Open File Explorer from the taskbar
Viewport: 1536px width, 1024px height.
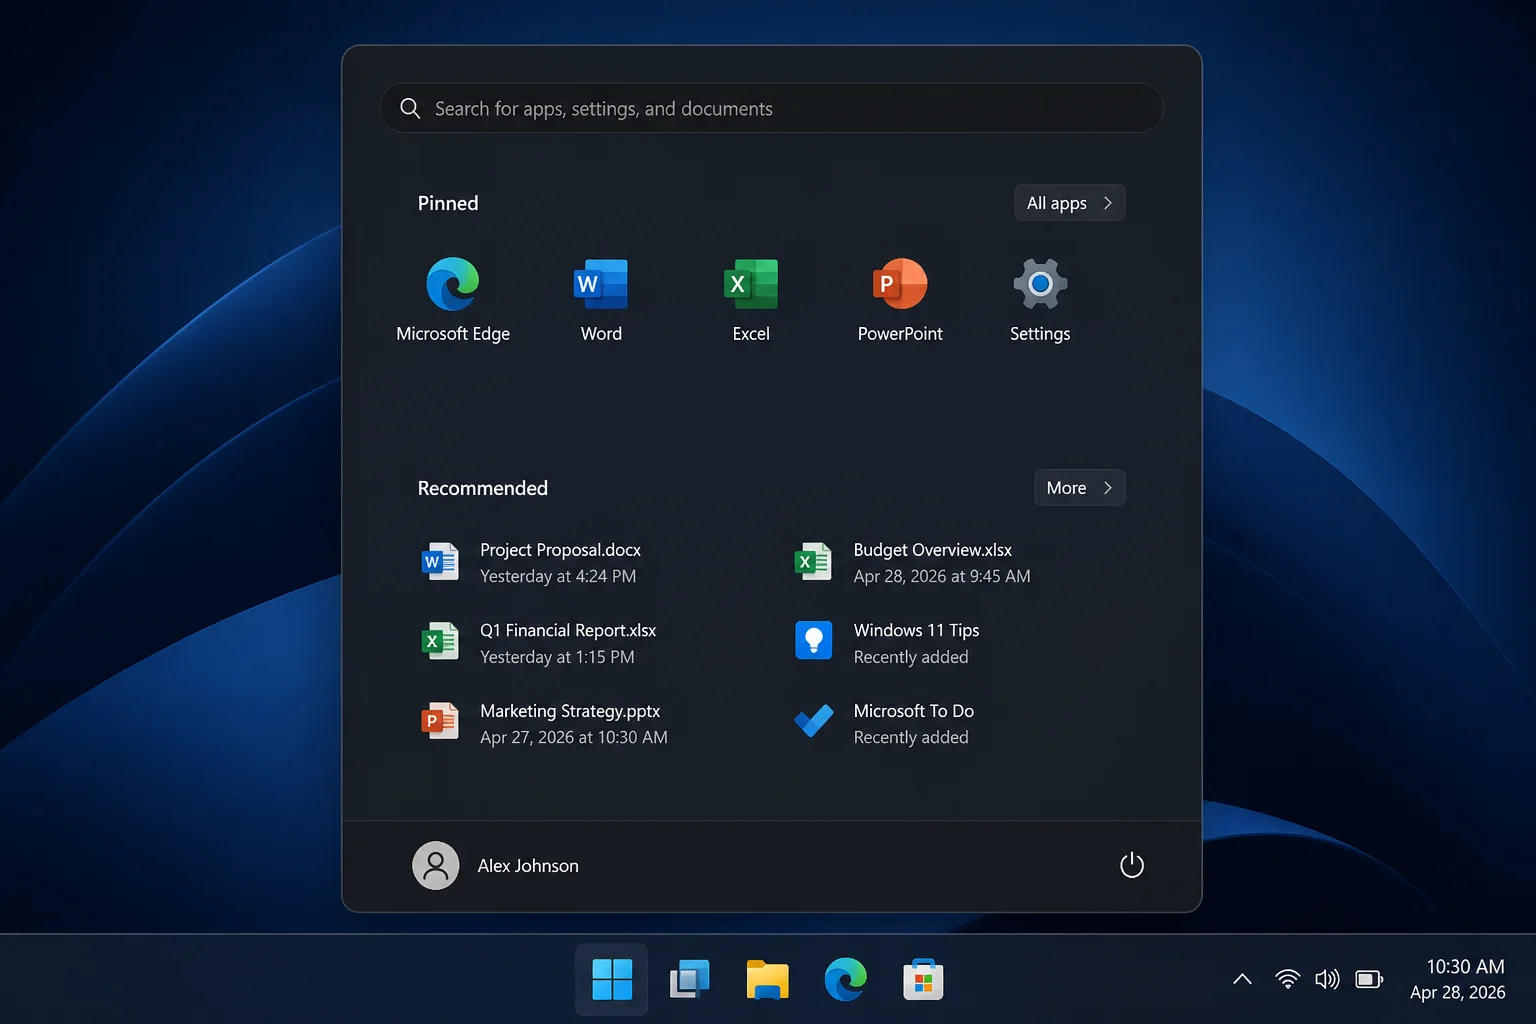[767, 979]
